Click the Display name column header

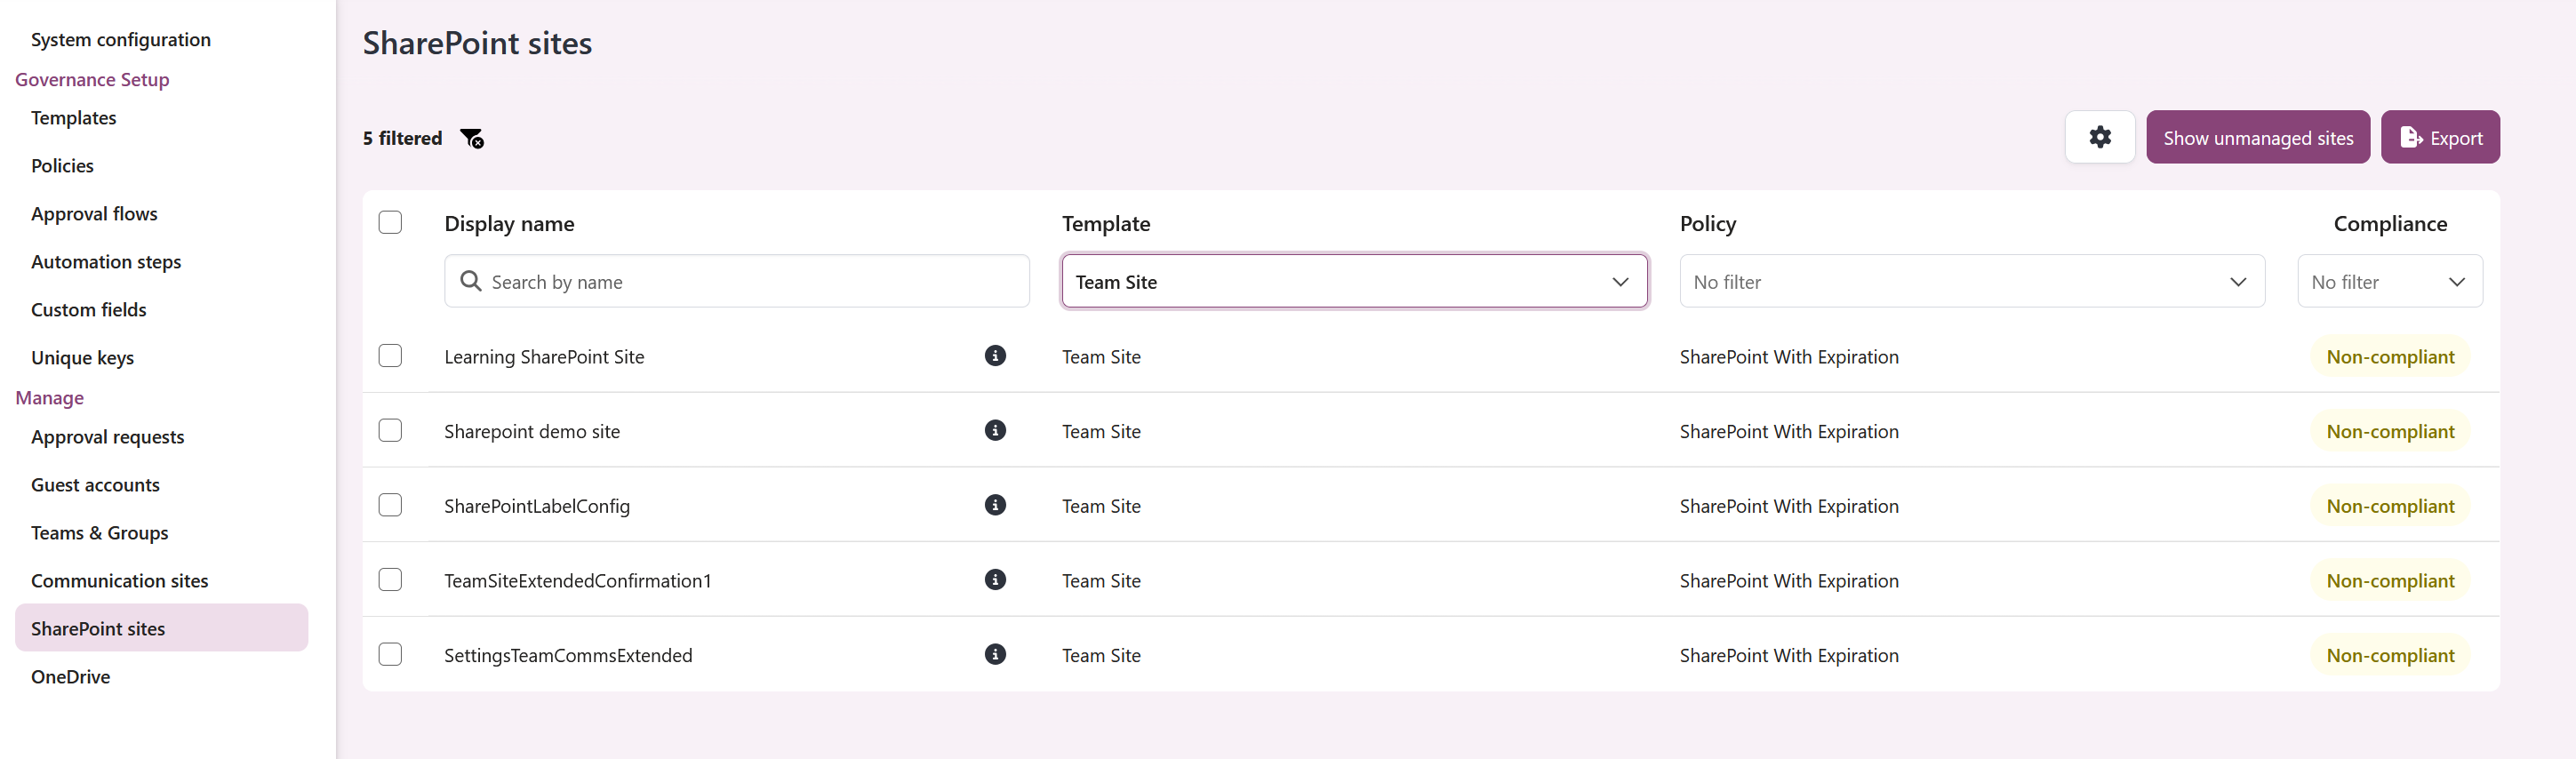509,224
